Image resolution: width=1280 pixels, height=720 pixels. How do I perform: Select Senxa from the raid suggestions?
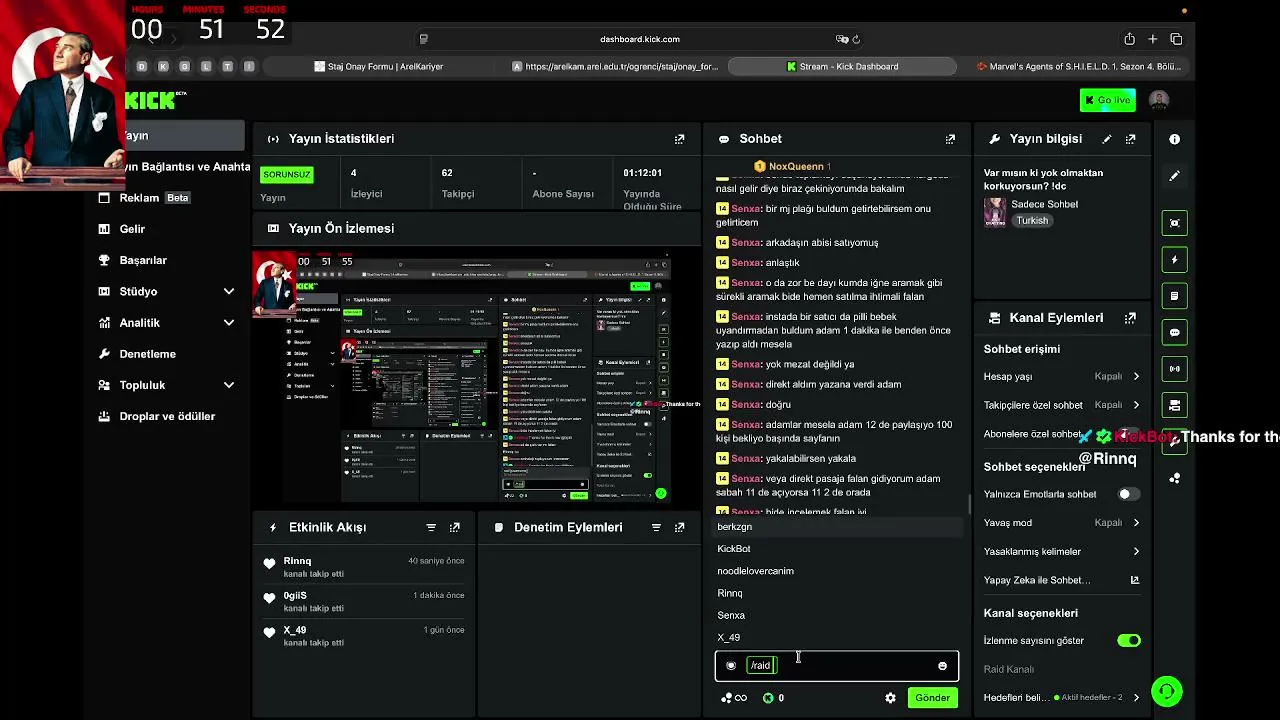click(x=836, y=615)
